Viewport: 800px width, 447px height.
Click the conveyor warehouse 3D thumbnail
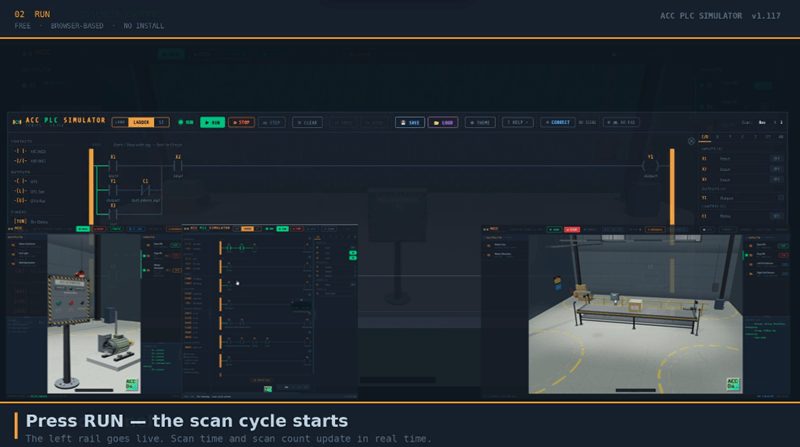pyautogui.click(x=635, y=314)
